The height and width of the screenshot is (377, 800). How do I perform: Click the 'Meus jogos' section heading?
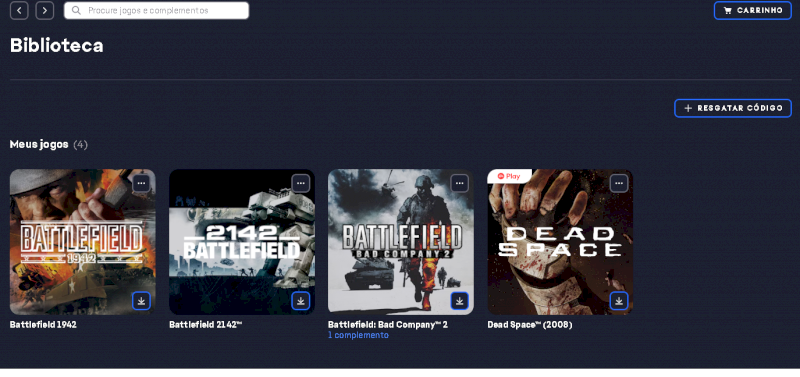[39, 144]
